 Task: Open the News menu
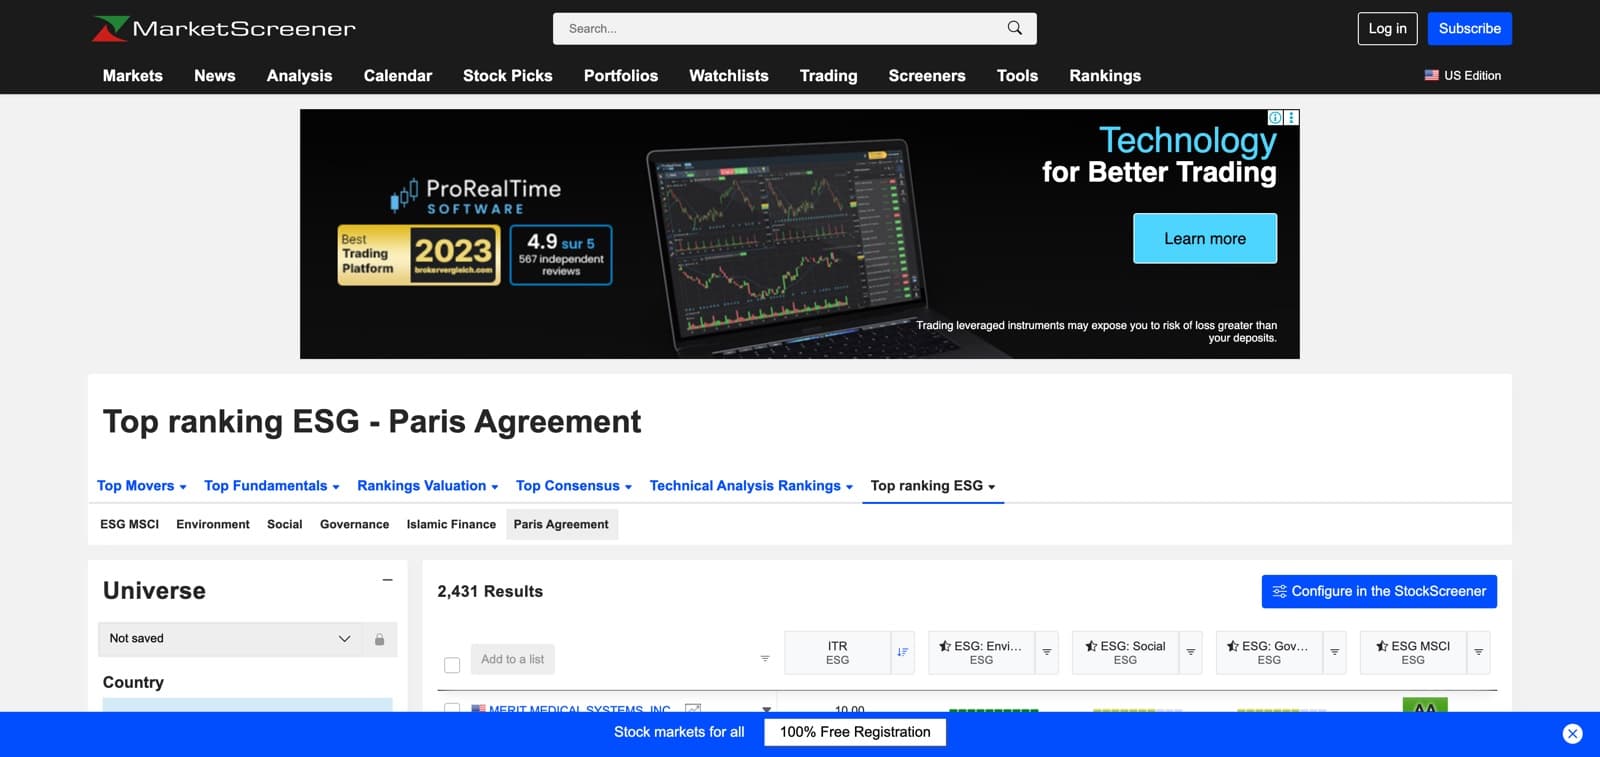[215, 75]
